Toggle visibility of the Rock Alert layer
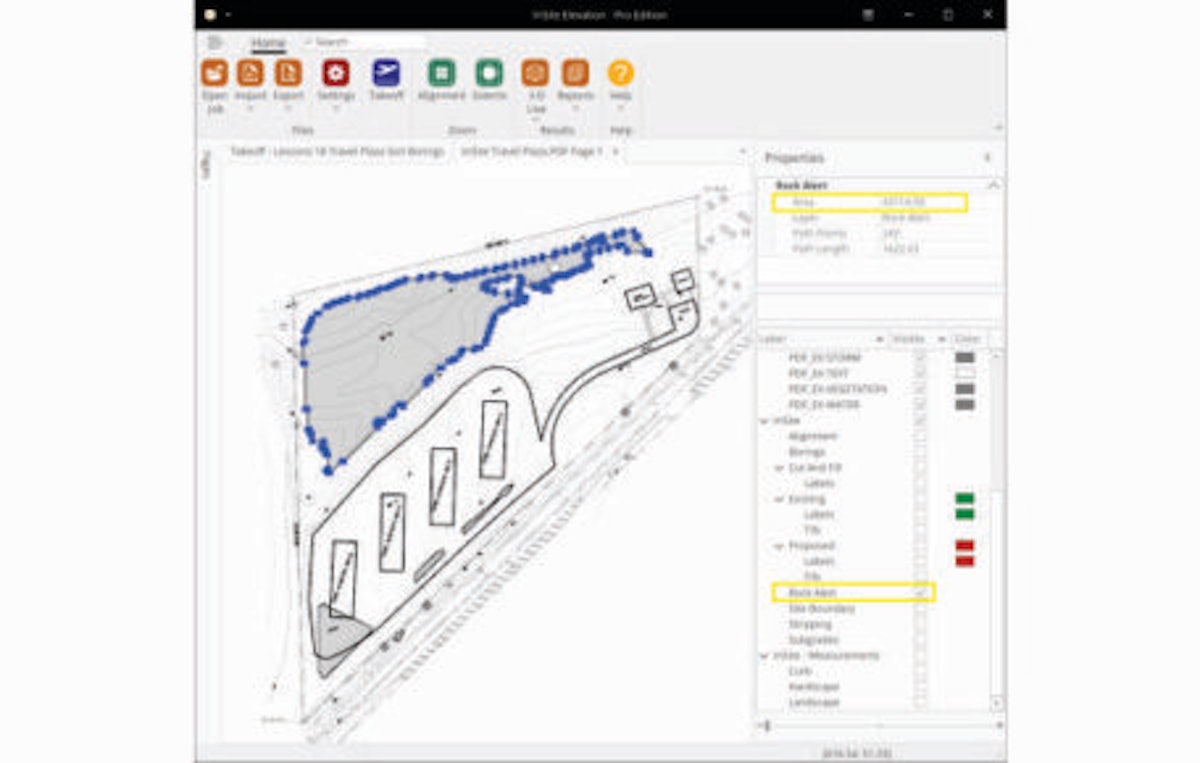 (921, 592)
